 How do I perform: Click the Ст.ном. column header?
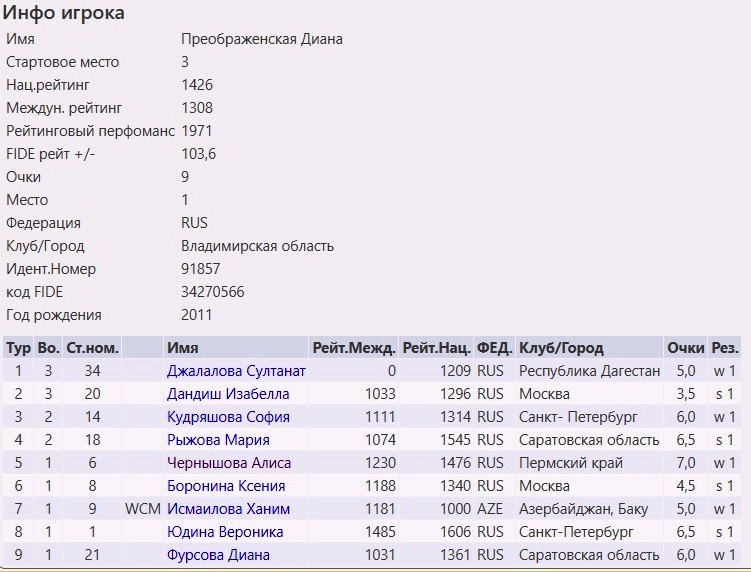click(92, 348)
